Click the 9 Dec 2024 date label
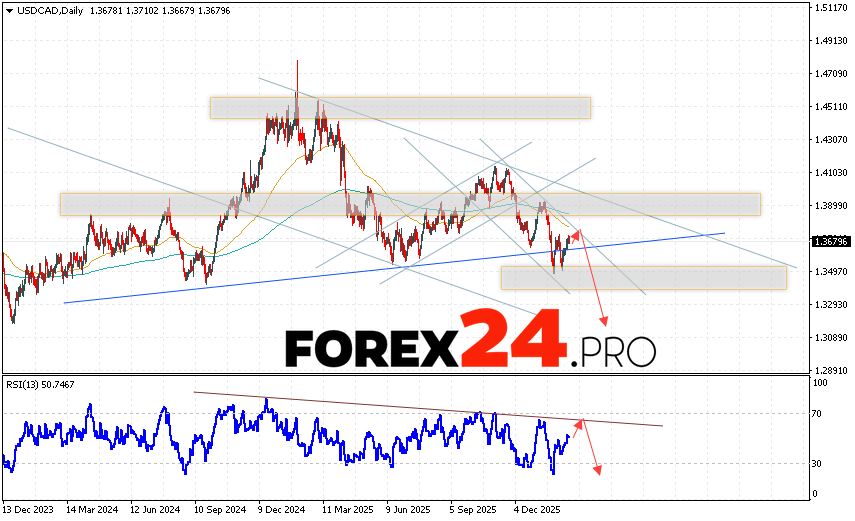 click(x=281, y=509)
